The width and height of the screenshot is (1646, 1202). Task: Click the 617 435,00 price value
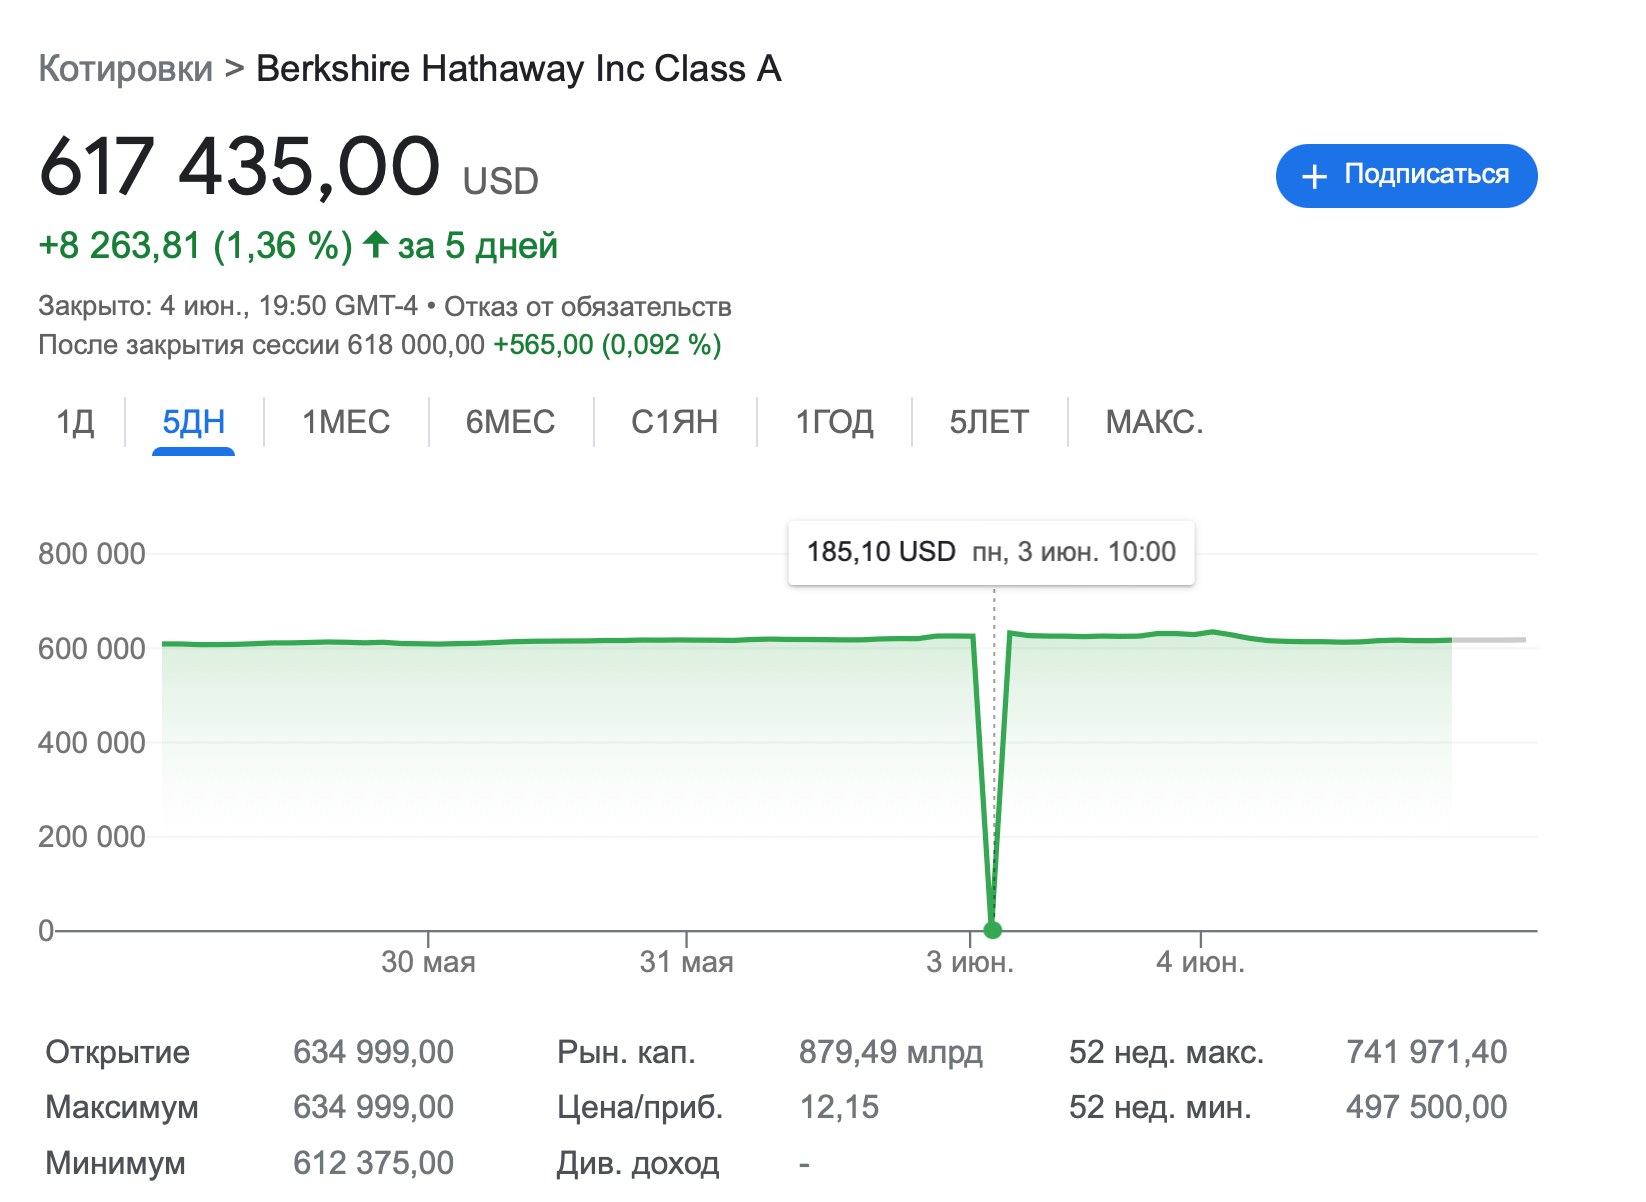pos(239,166)
